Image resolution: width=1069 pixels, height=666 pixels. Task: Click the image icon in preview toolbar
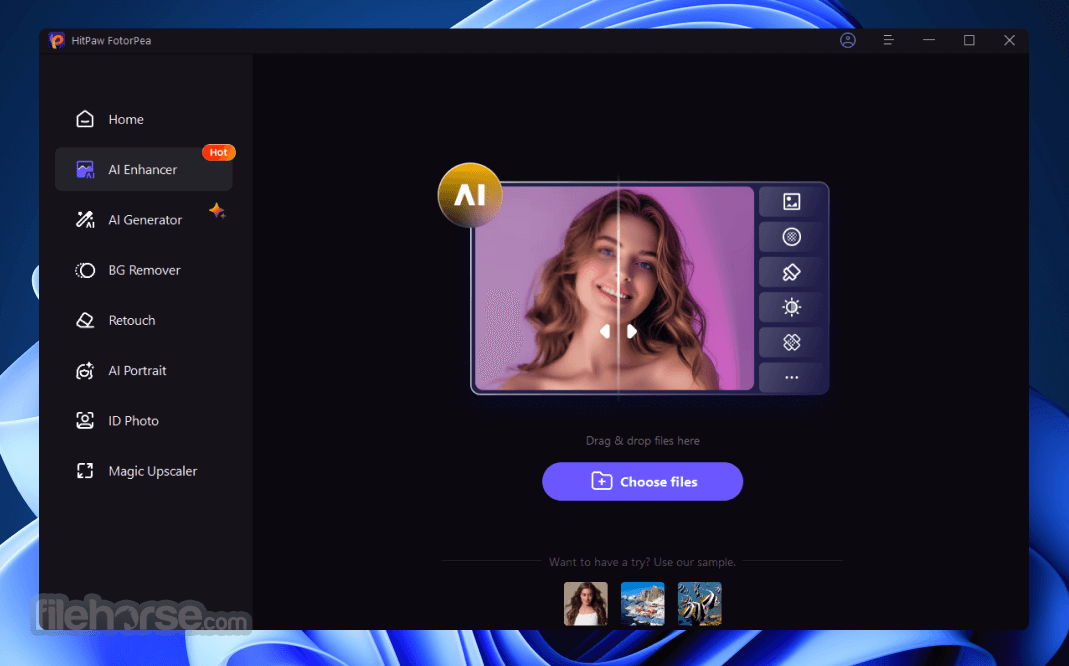(791, 201)
